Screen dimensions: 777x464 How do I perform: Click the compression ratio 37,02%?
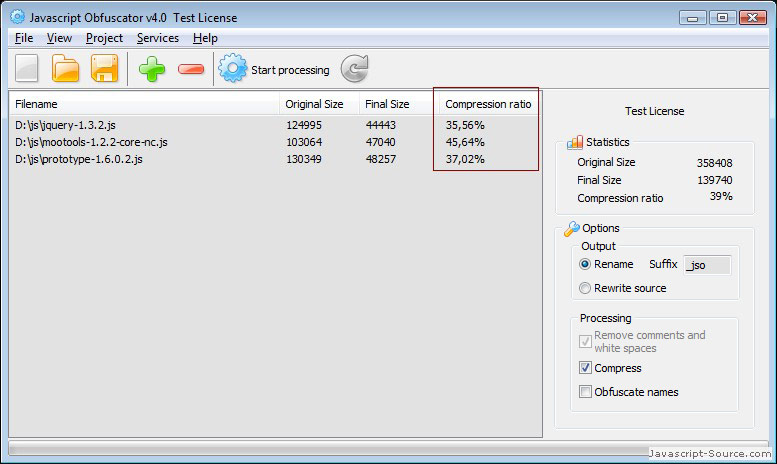click(465, 159)
